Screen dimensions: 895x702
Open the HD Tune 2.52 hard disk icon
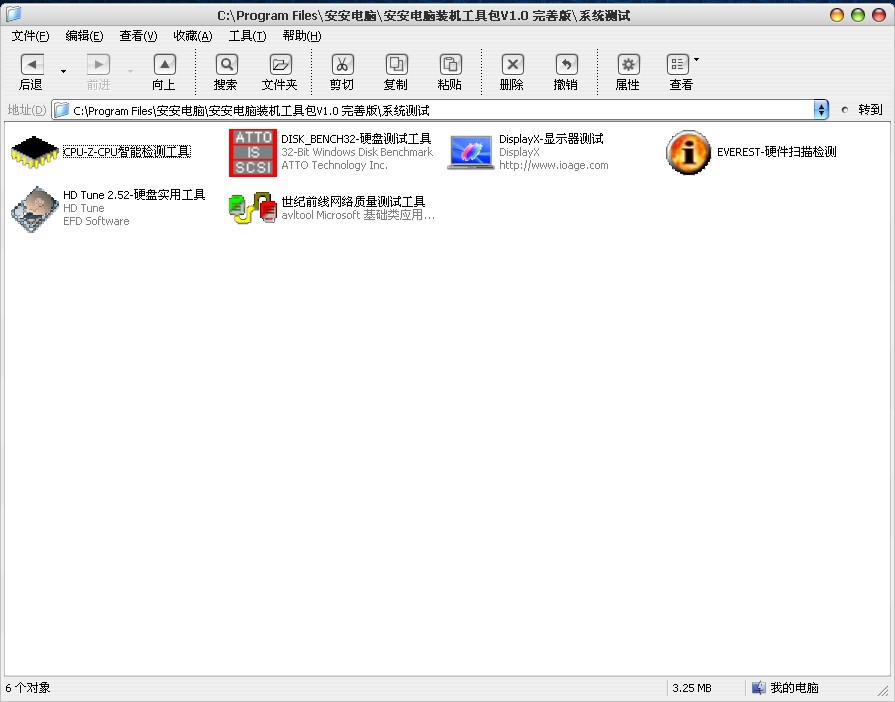[x=35, y=209]
